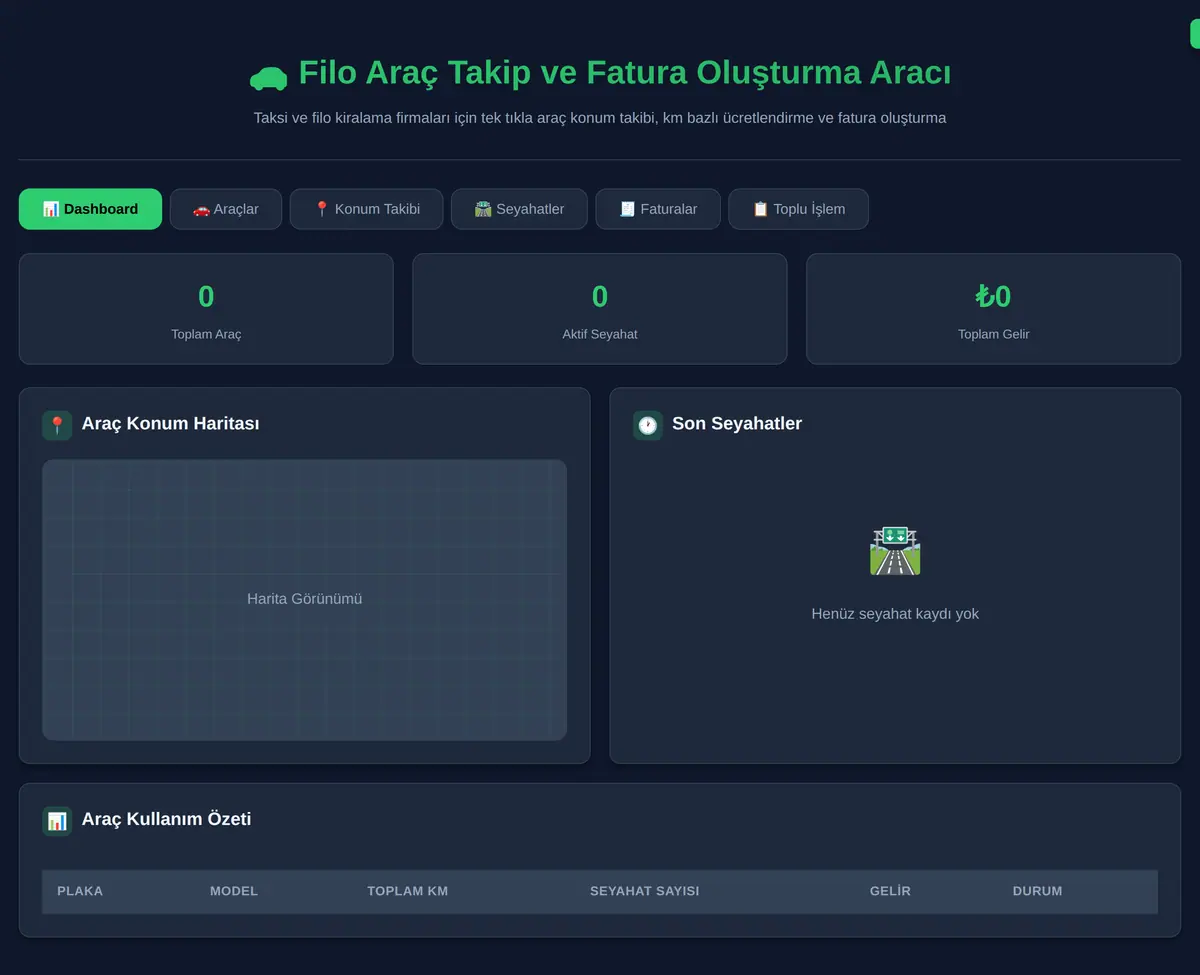Click the clock icon beside Son Seyahatler
This screenshot has height=975, width=1200.
[x=648, y=425]
